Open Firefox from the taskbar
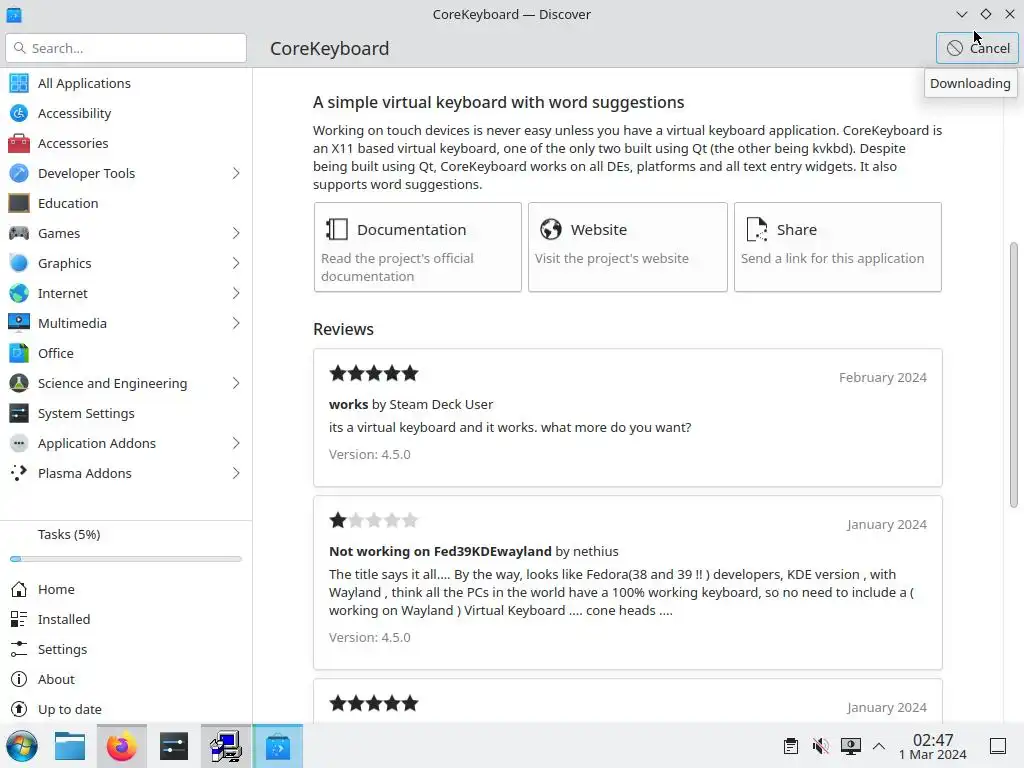 click(x=121, y=746)
